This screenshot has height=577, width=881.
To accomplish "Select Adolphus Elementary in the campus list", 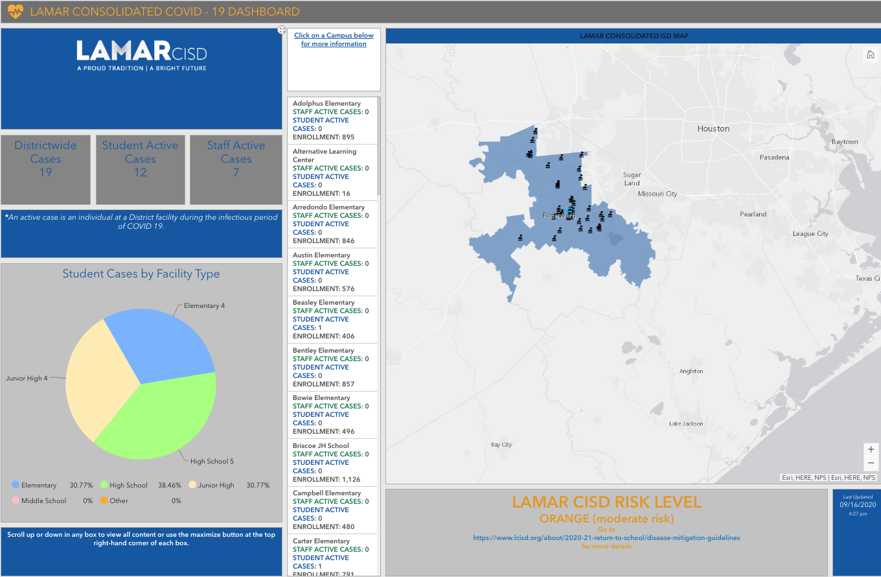I will point(333,120).
